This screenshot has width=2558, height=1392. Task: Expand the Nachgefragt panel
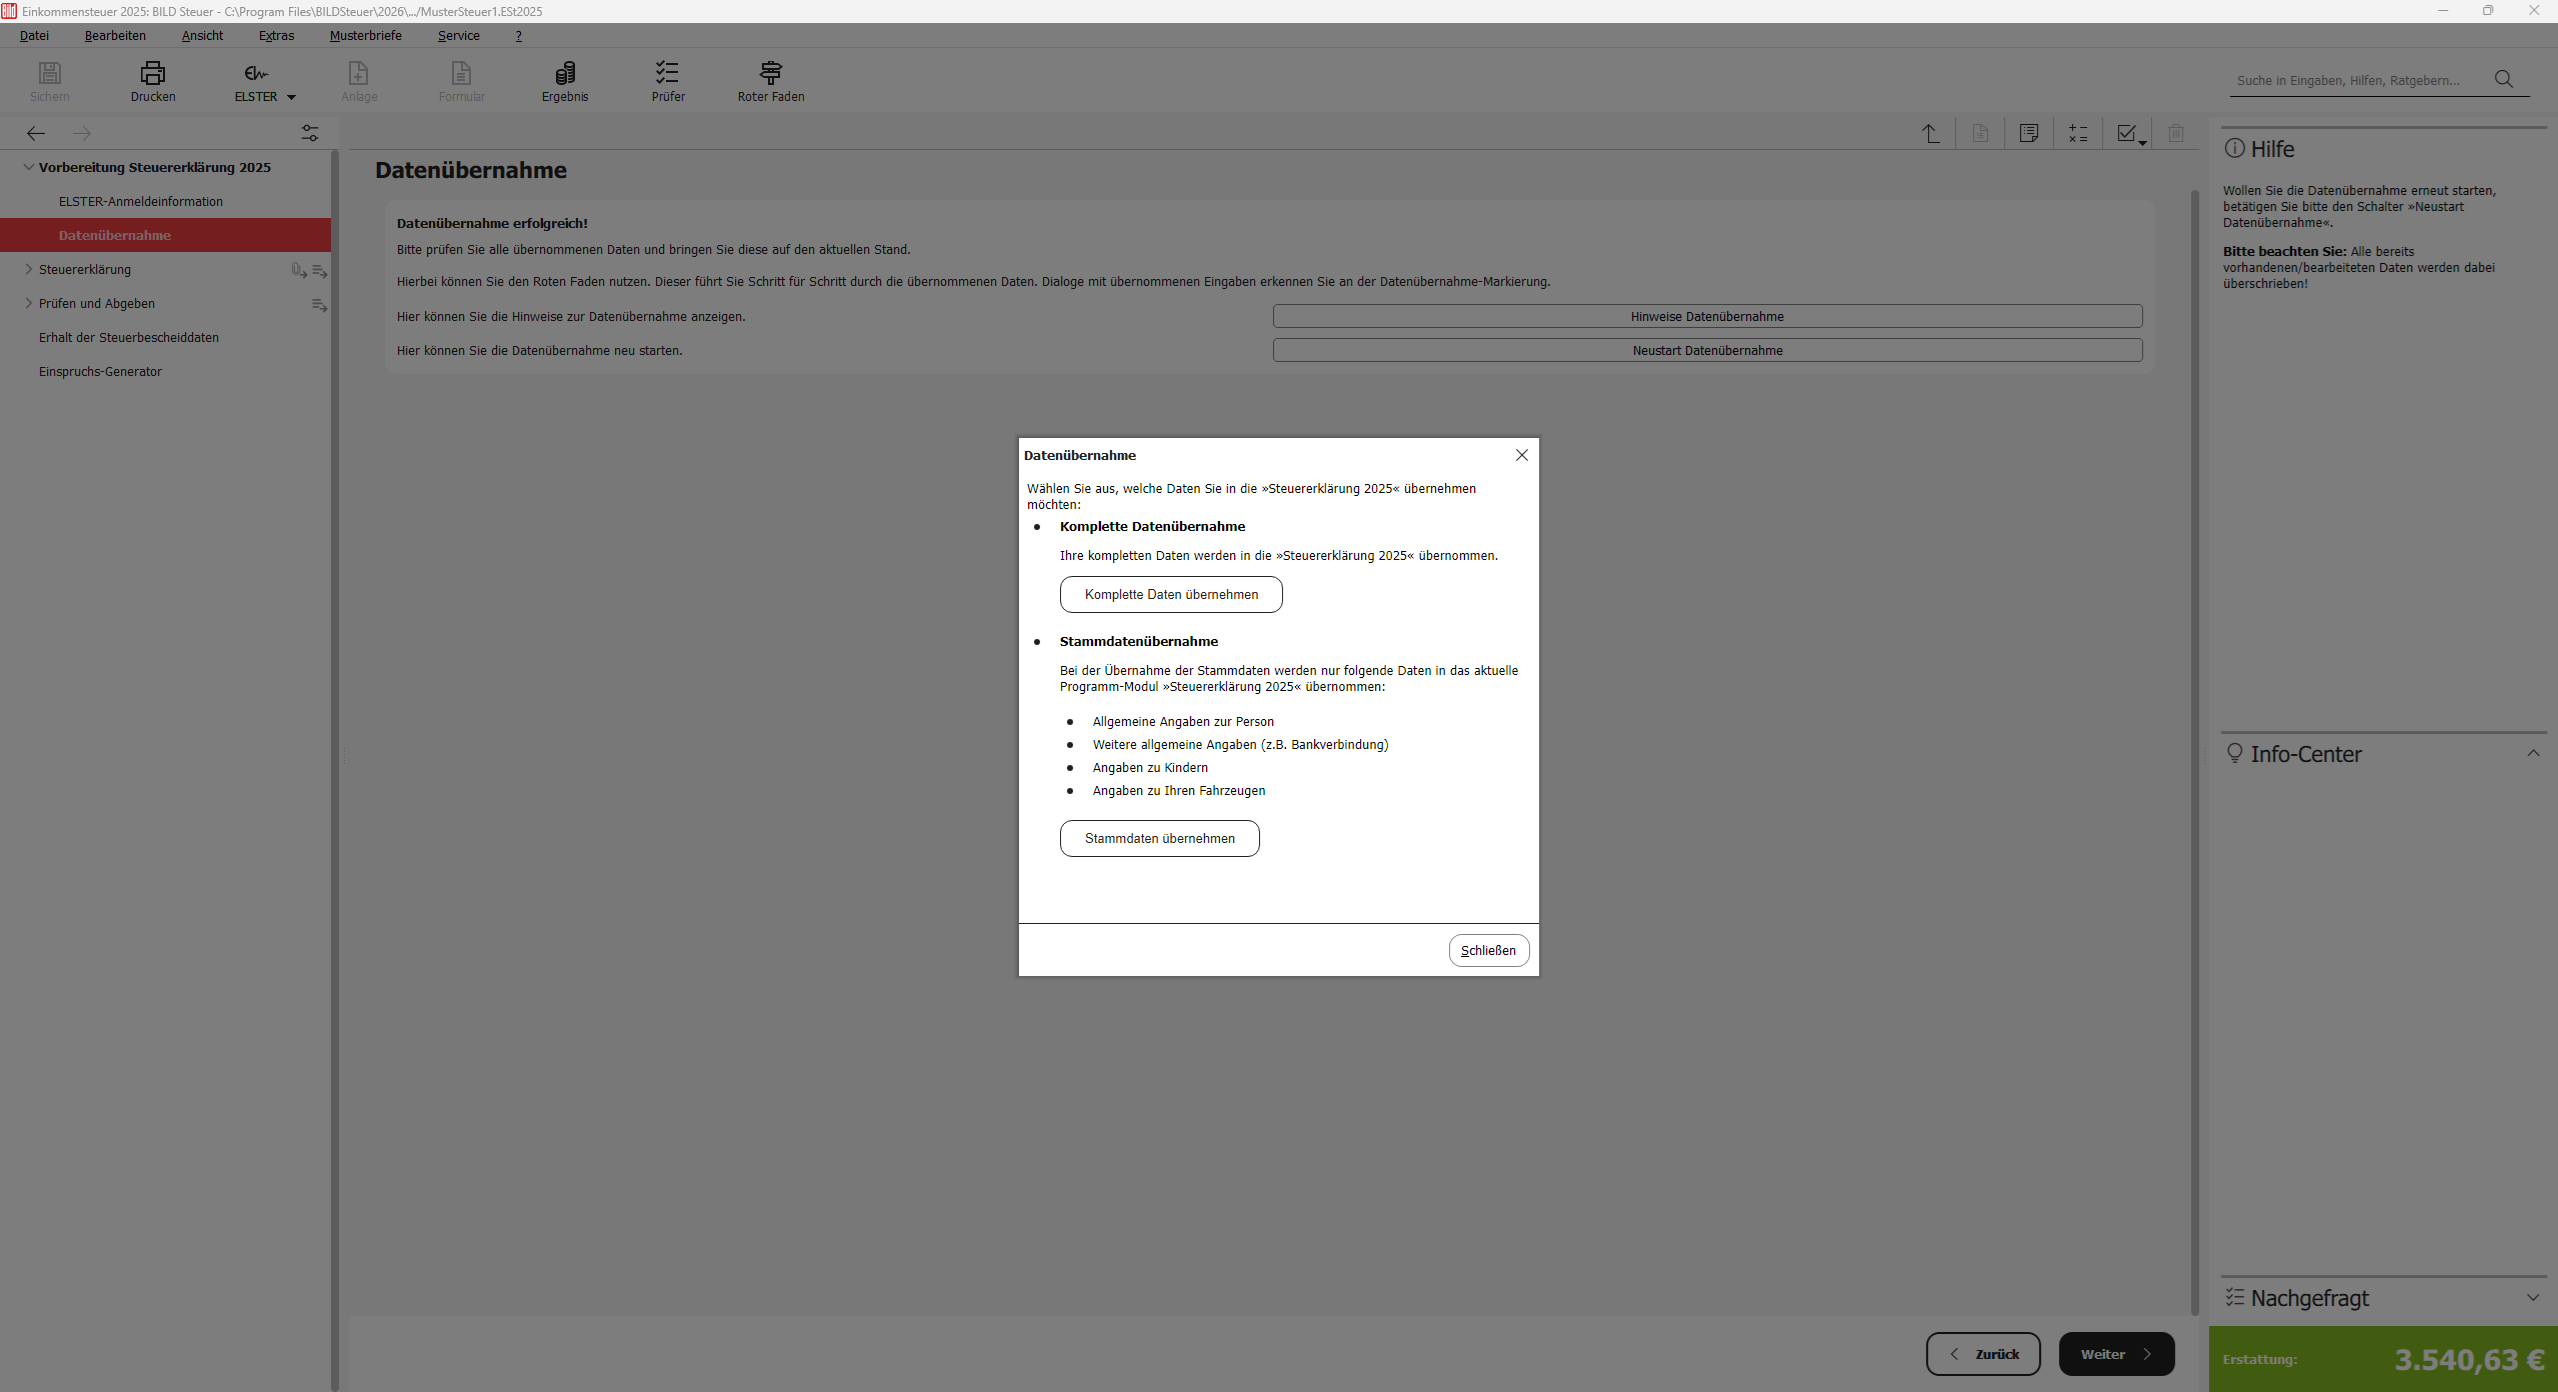tap(2532, 1297)
